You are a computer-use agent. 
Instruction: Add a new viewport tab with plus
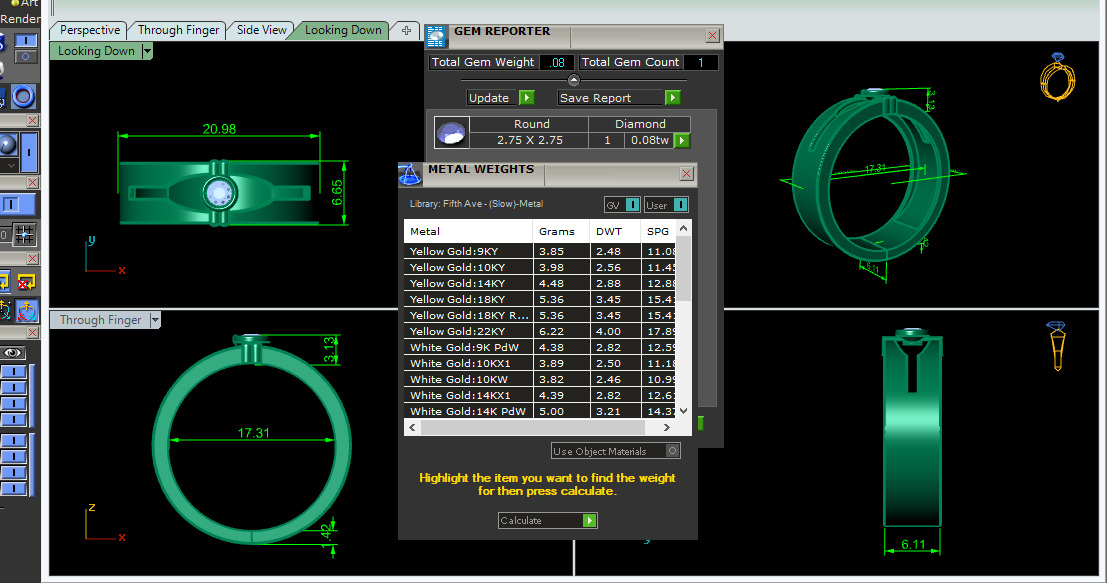(406, 30)
